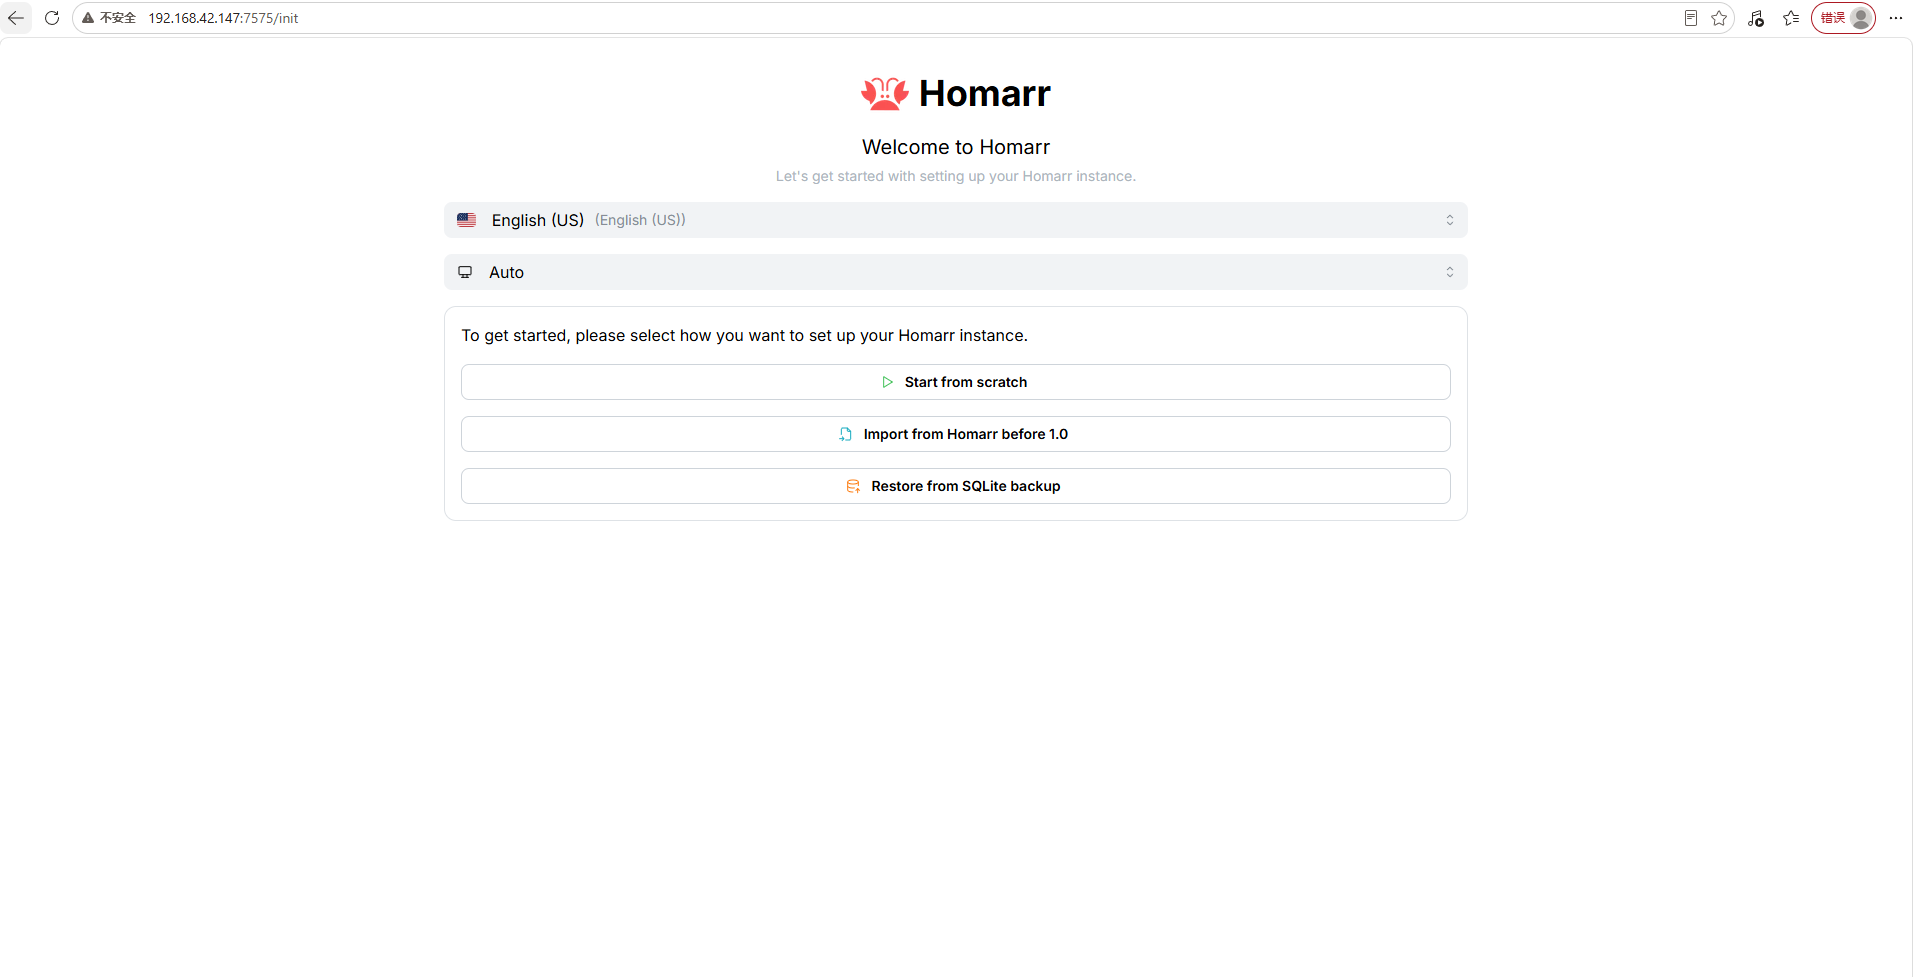The width and height of the screenshot is (1915, 977).
Task: Expand theme selector using its chevron arrows
Action: coord(1450,272)
